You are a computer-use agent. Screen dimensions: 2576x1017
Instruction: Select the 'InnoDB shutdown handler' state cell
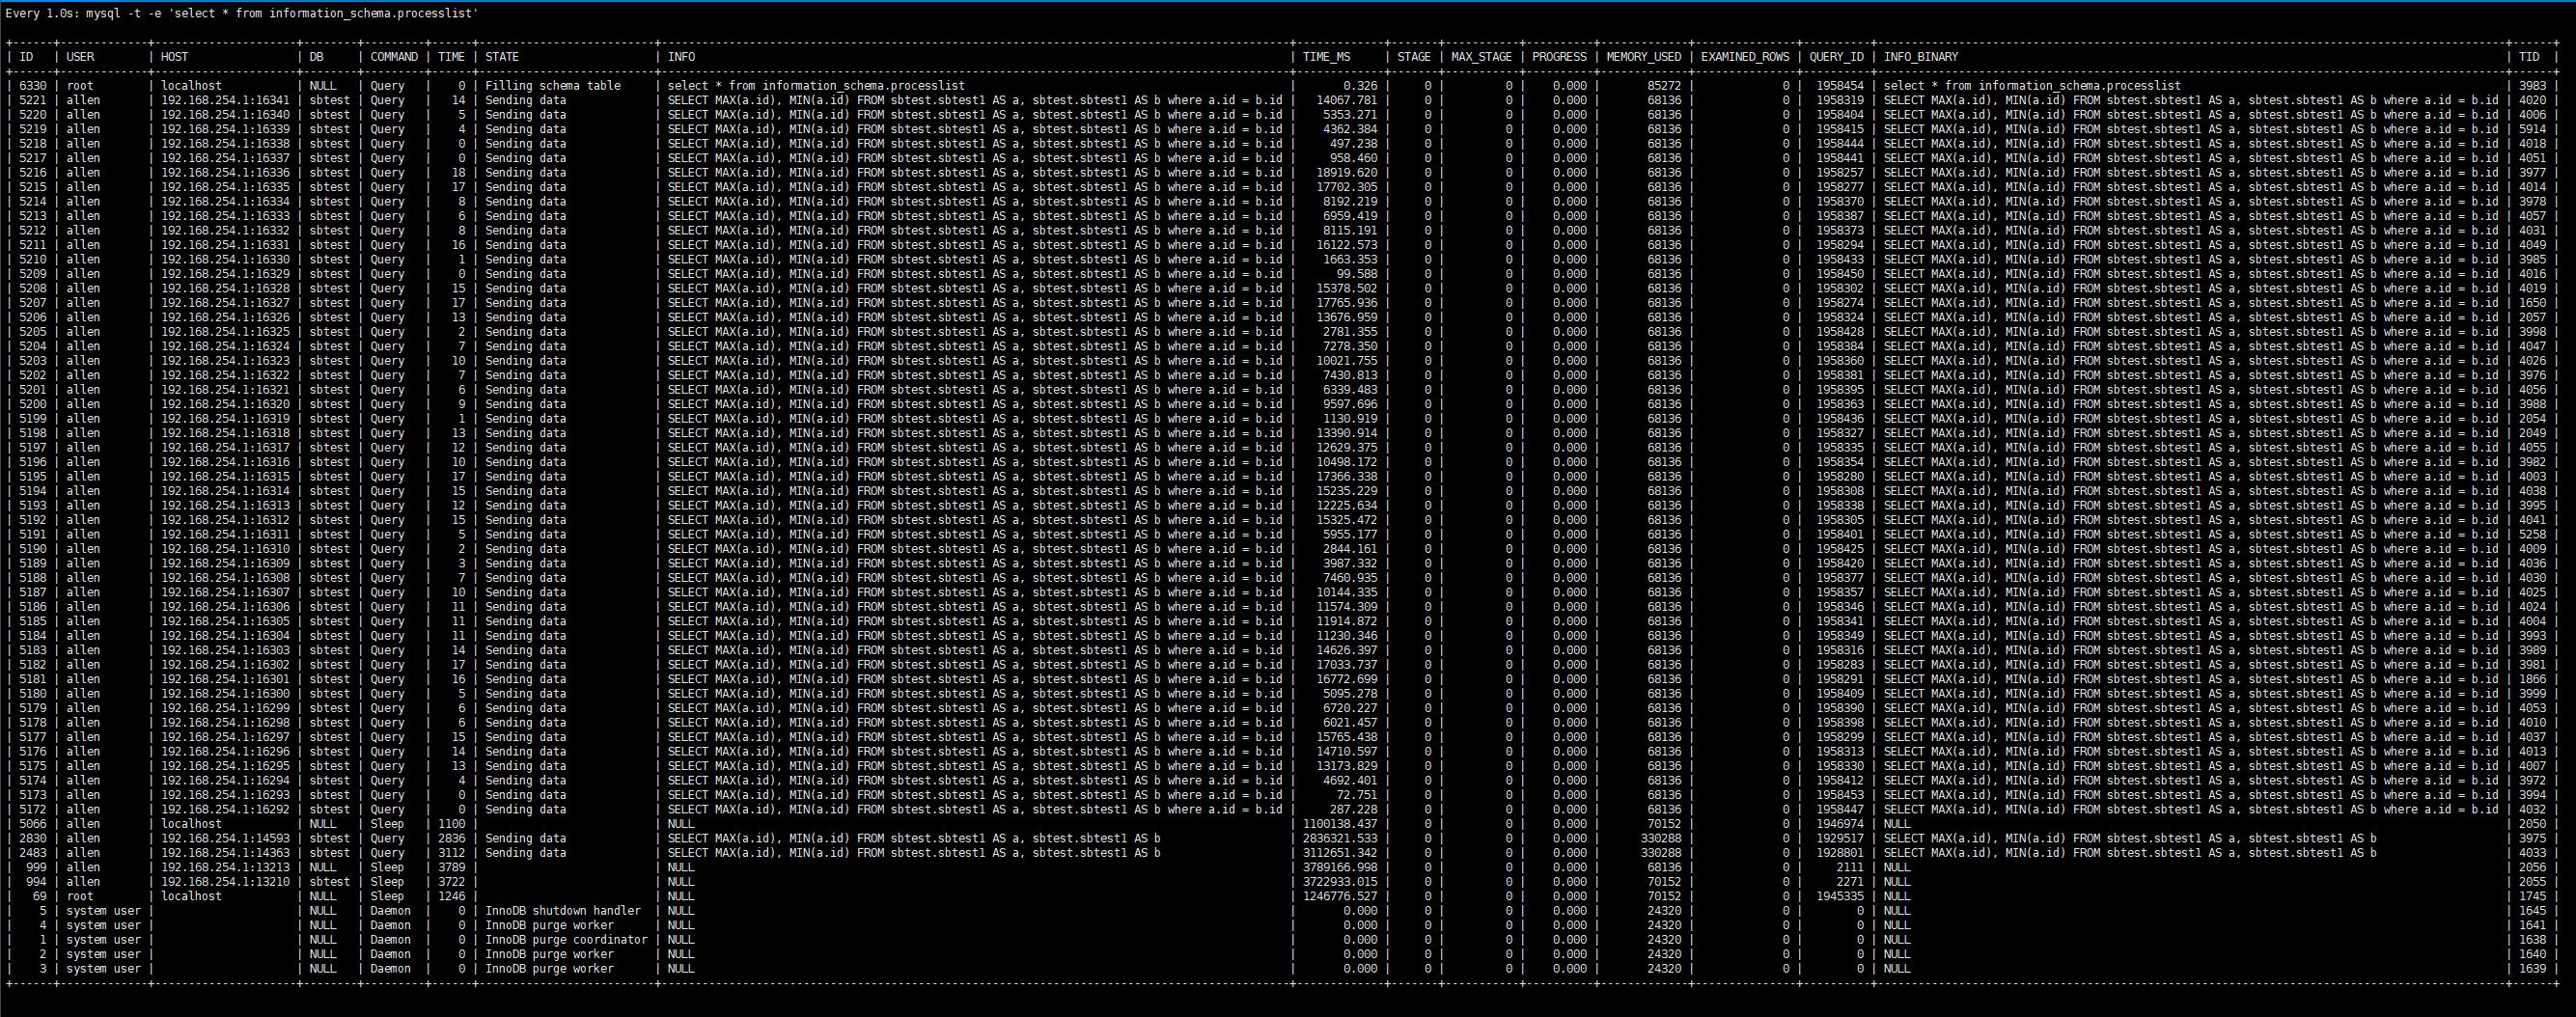point(563,911)
